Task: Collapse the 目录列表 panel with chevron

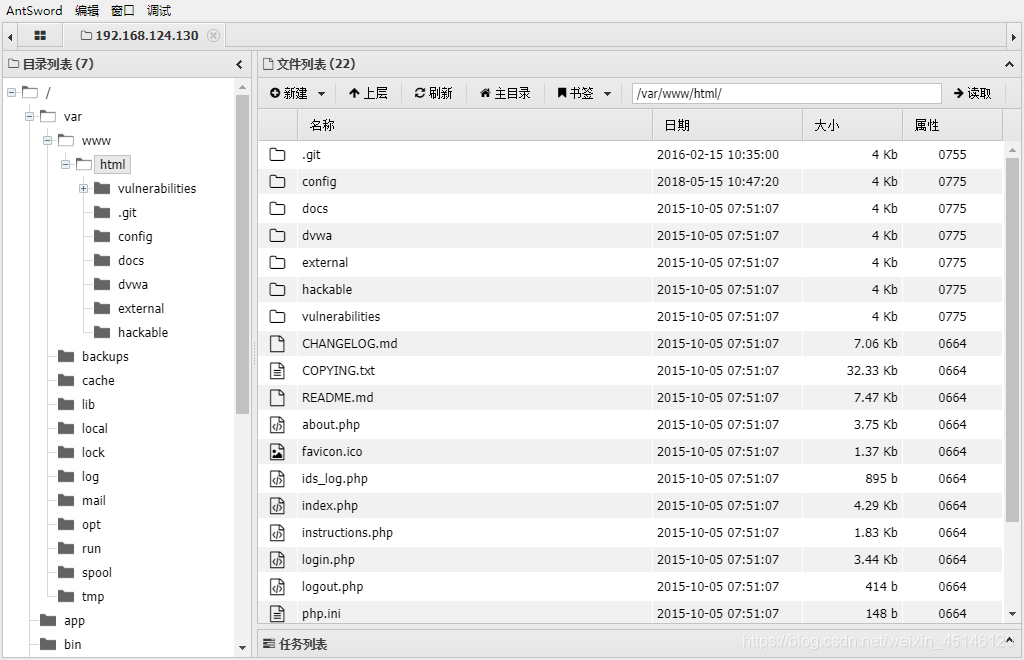Action: click(239, 64)
